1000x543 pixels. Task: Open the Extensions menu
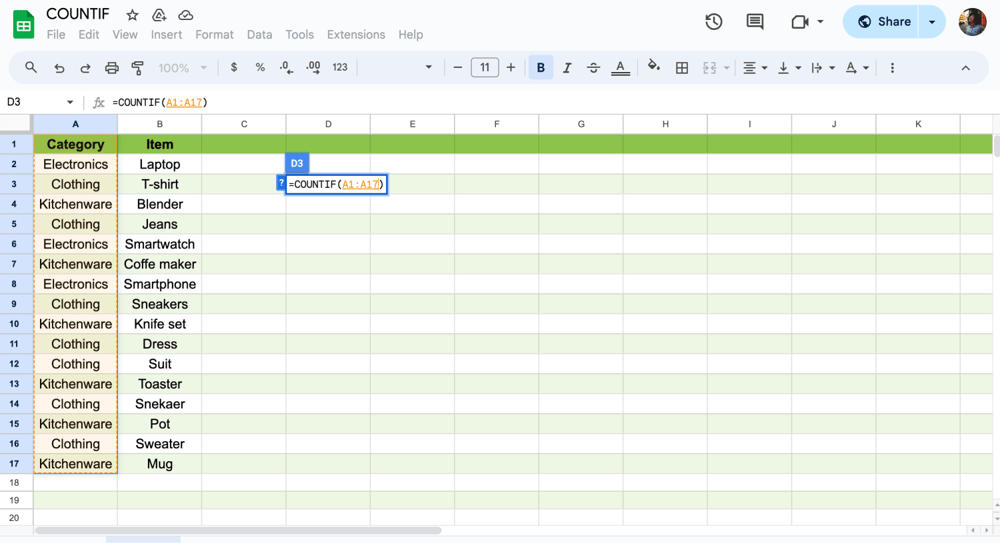[355, 34]
